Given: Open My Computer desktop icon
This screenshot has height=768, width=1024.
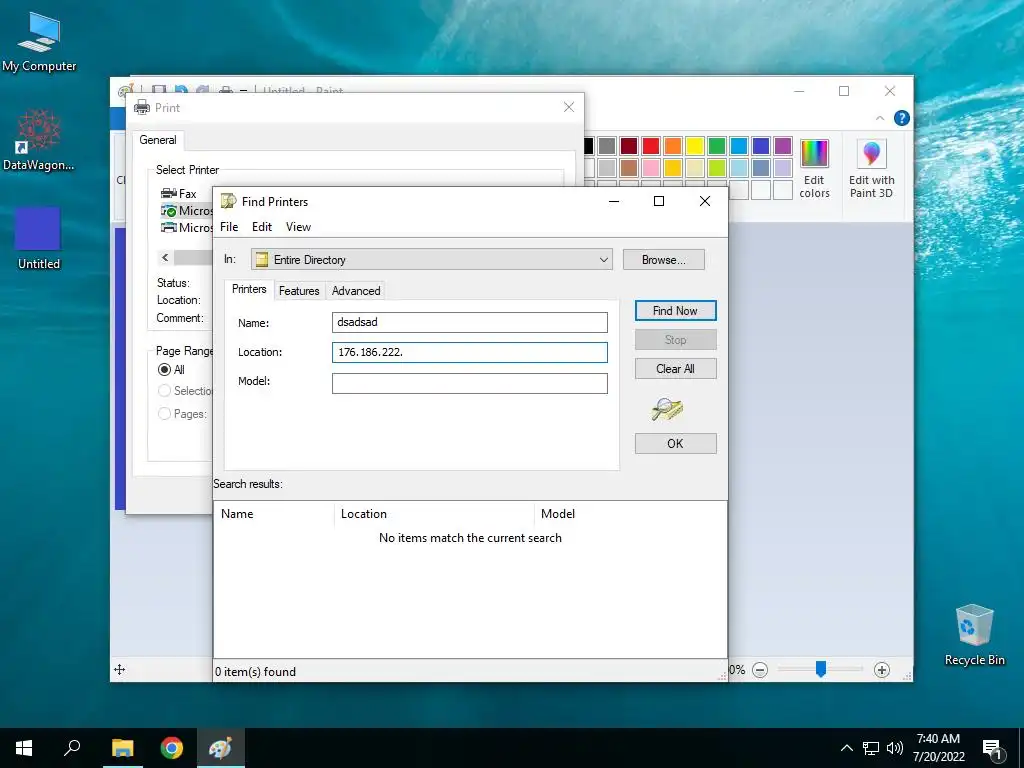Looking at the screenshot, I should point(39,40).
